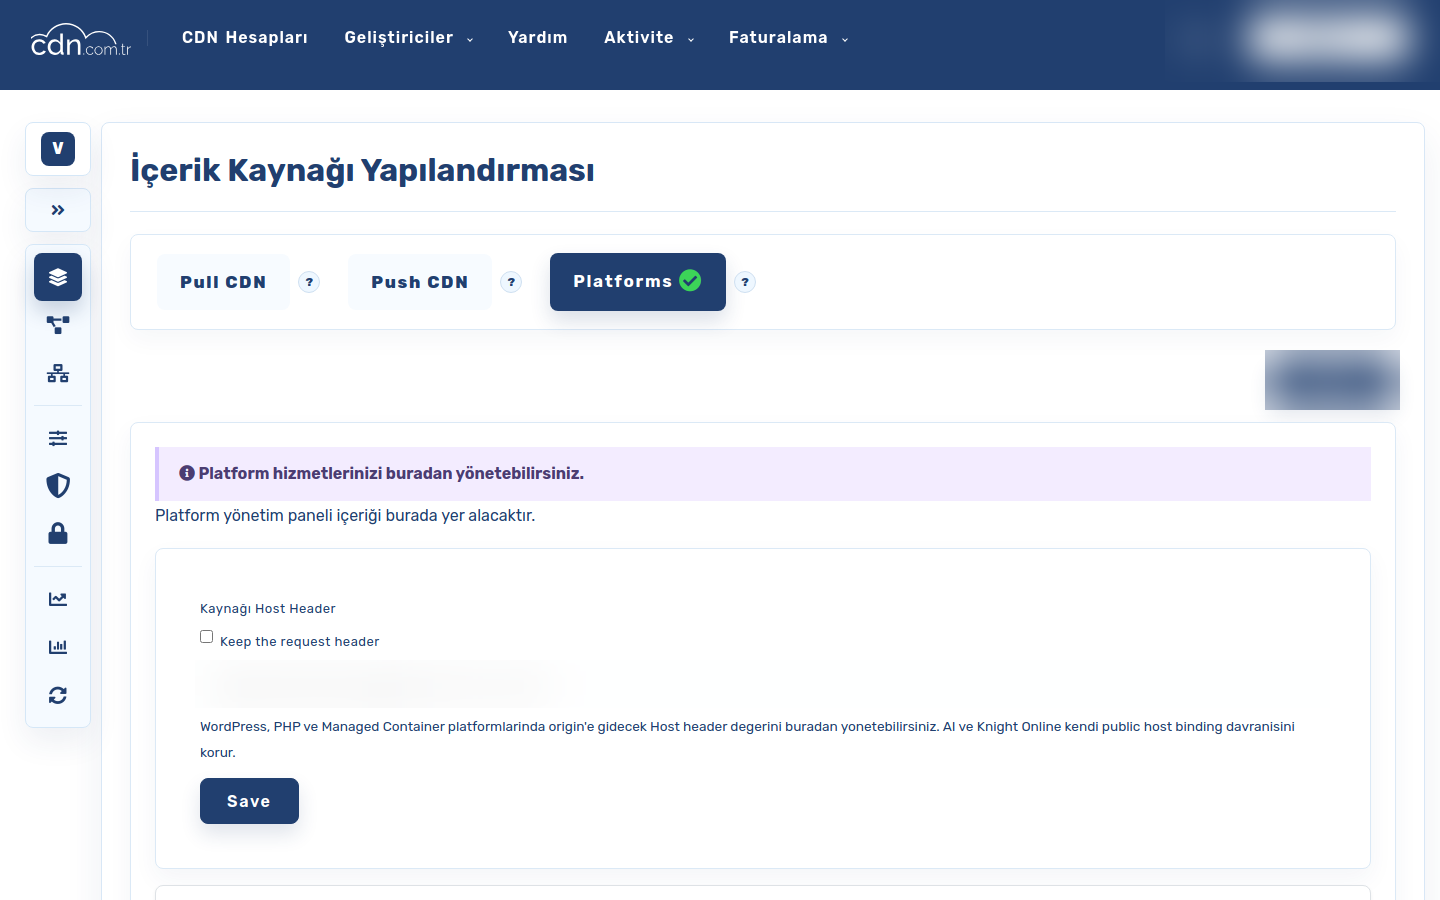The height and width of the screenshot is (900, 1440).
Task: Open the shield security icon in the sidebar
Action: [58, 486]
